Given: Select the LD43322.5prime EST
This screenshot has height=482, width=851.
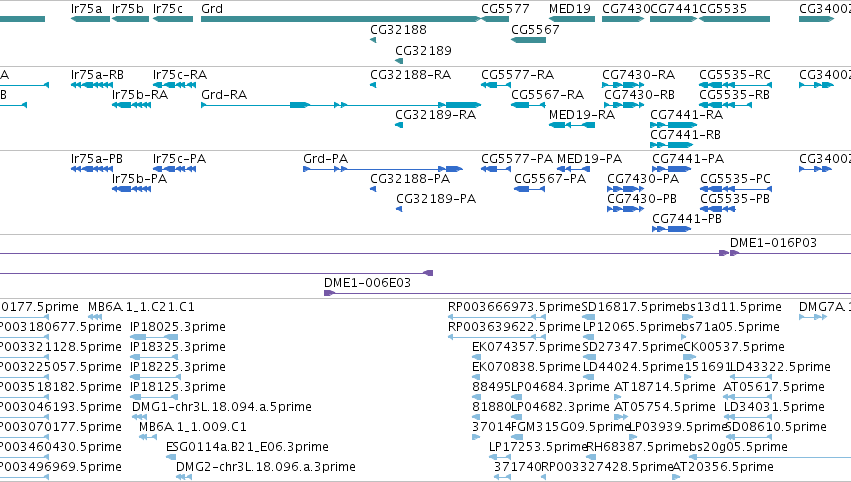Looking at the screenshot, I should click(x=751, y=377).
